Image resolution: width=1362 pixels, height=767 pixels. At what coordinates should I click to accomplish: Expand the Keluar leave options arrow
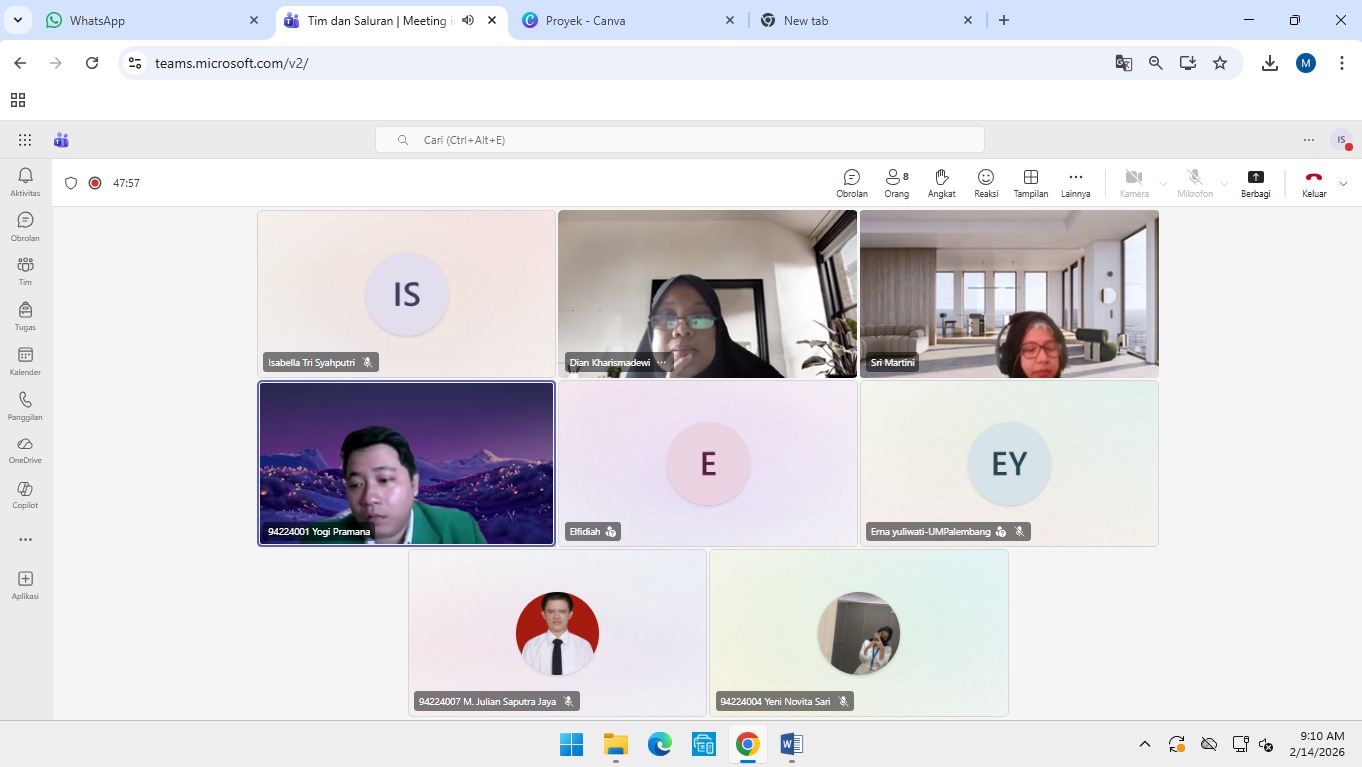tap(1343, 184)
